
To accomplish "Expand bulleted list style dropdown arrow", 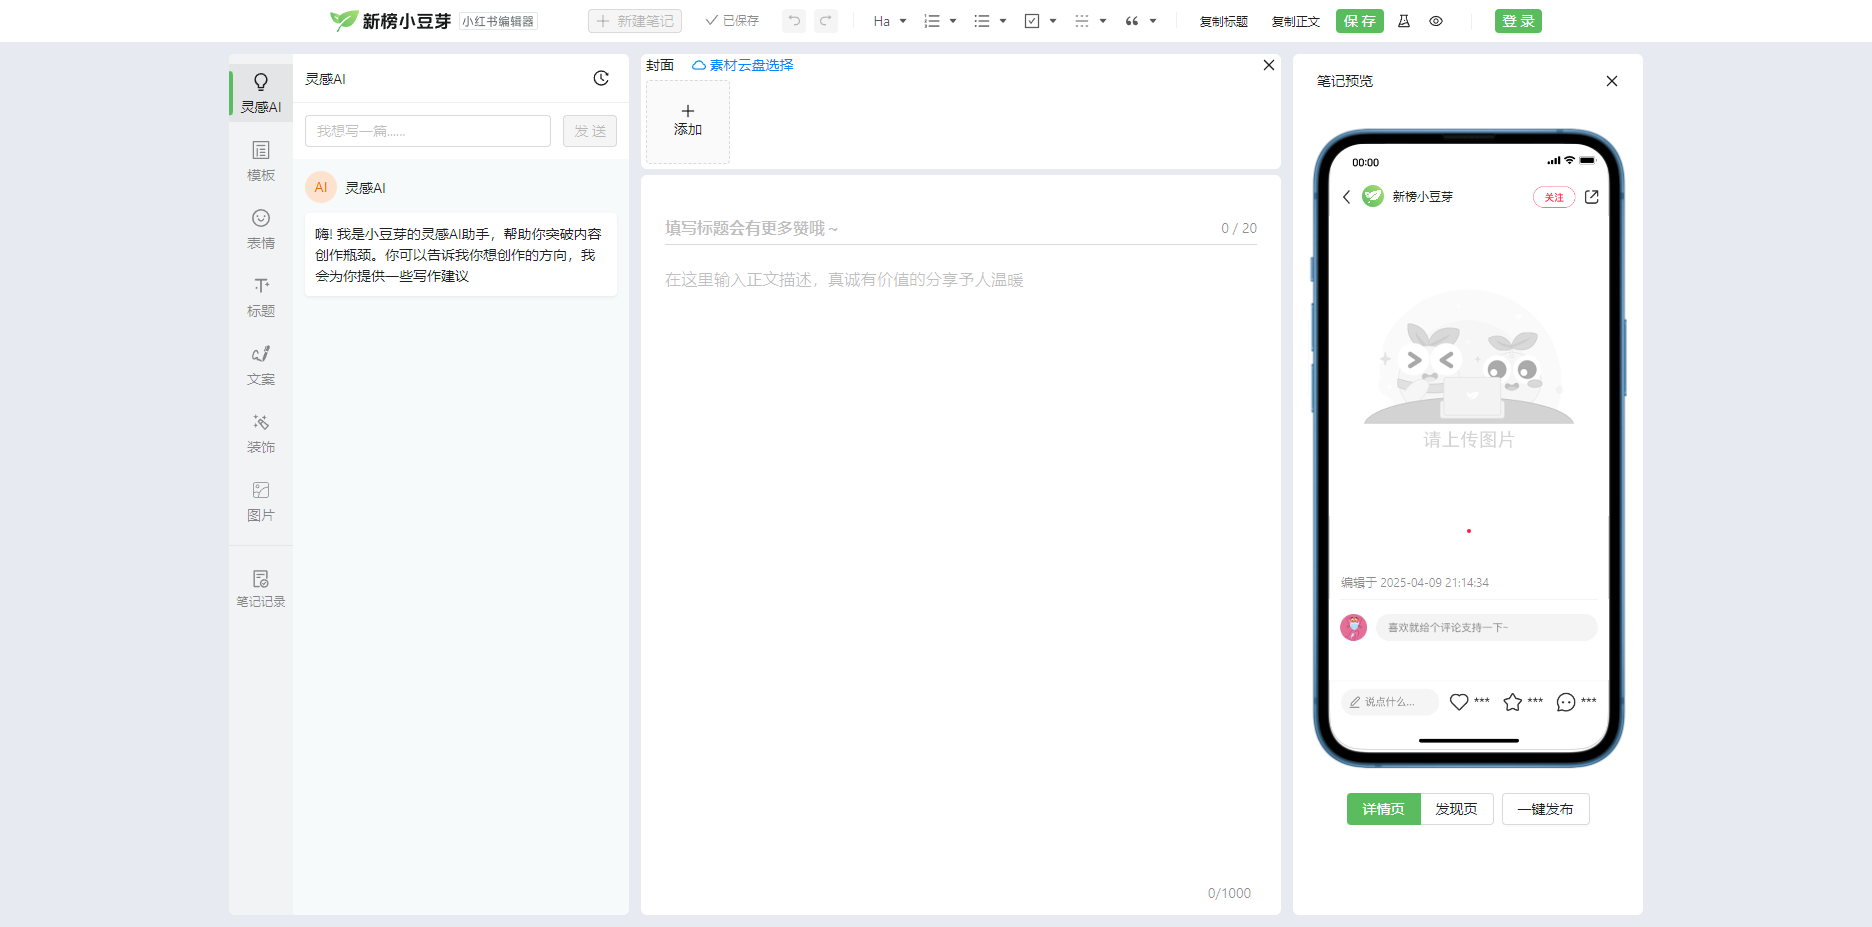I will point(1003,21).
